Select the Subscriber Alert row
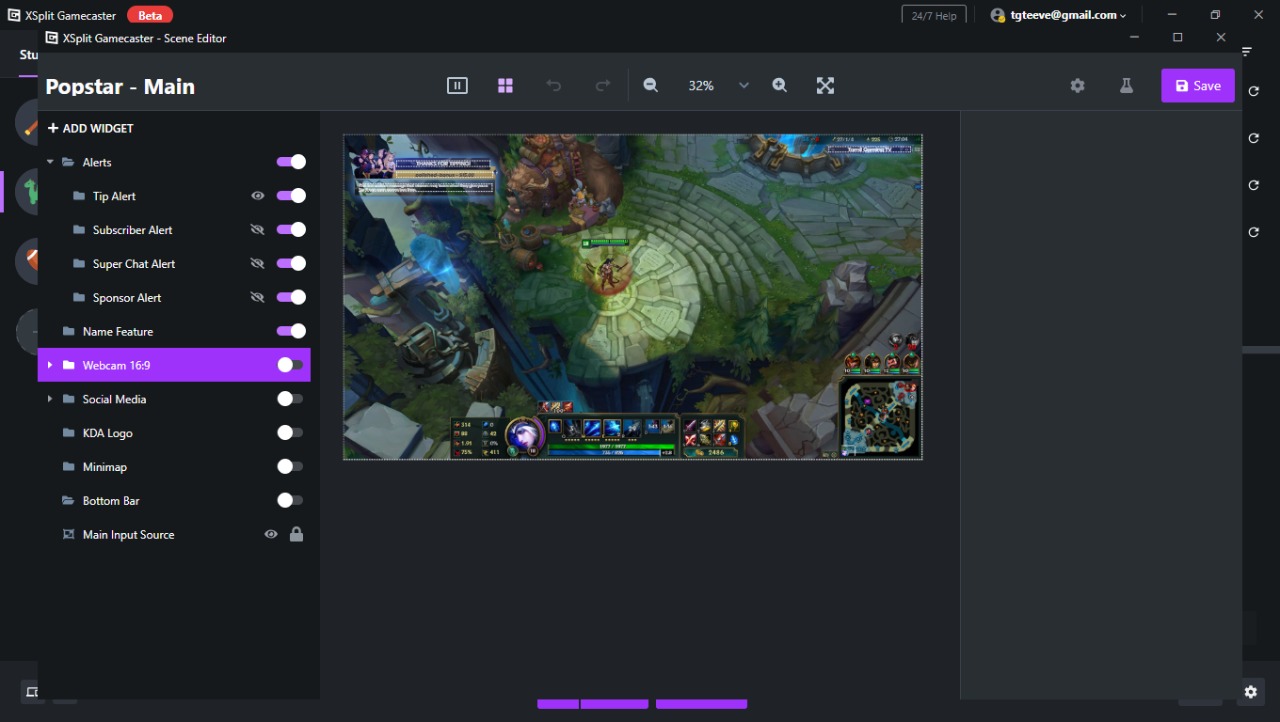 [174, 230]
